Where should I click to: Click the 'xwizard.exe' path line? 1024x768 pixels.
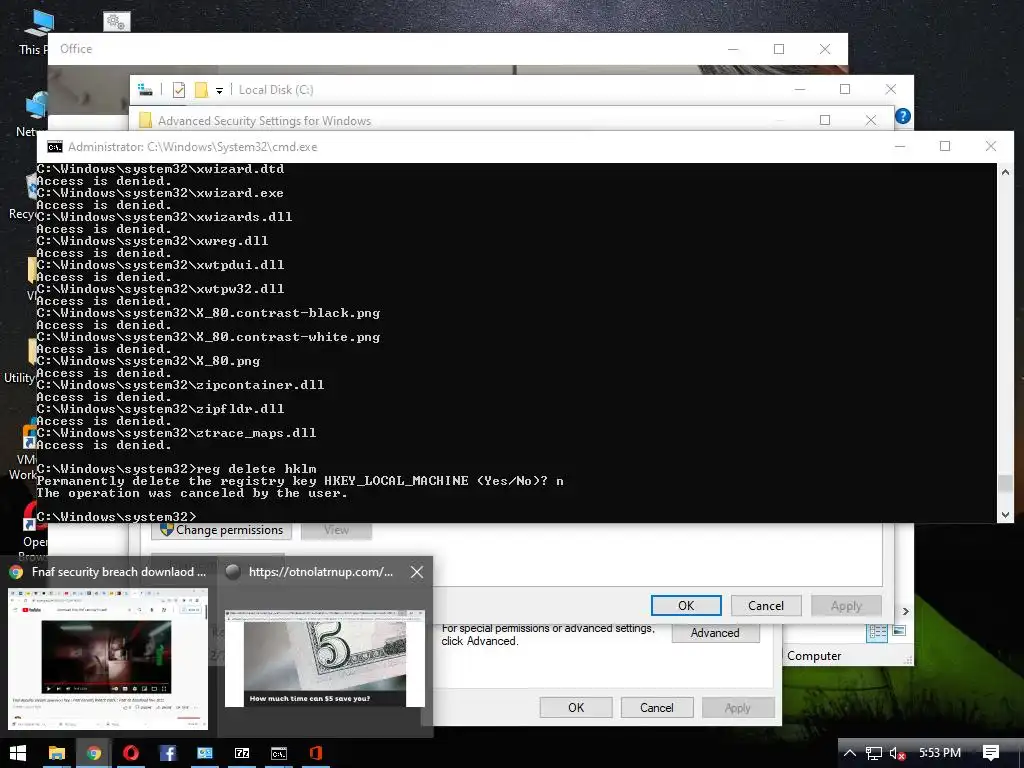[x=160, y=193]
